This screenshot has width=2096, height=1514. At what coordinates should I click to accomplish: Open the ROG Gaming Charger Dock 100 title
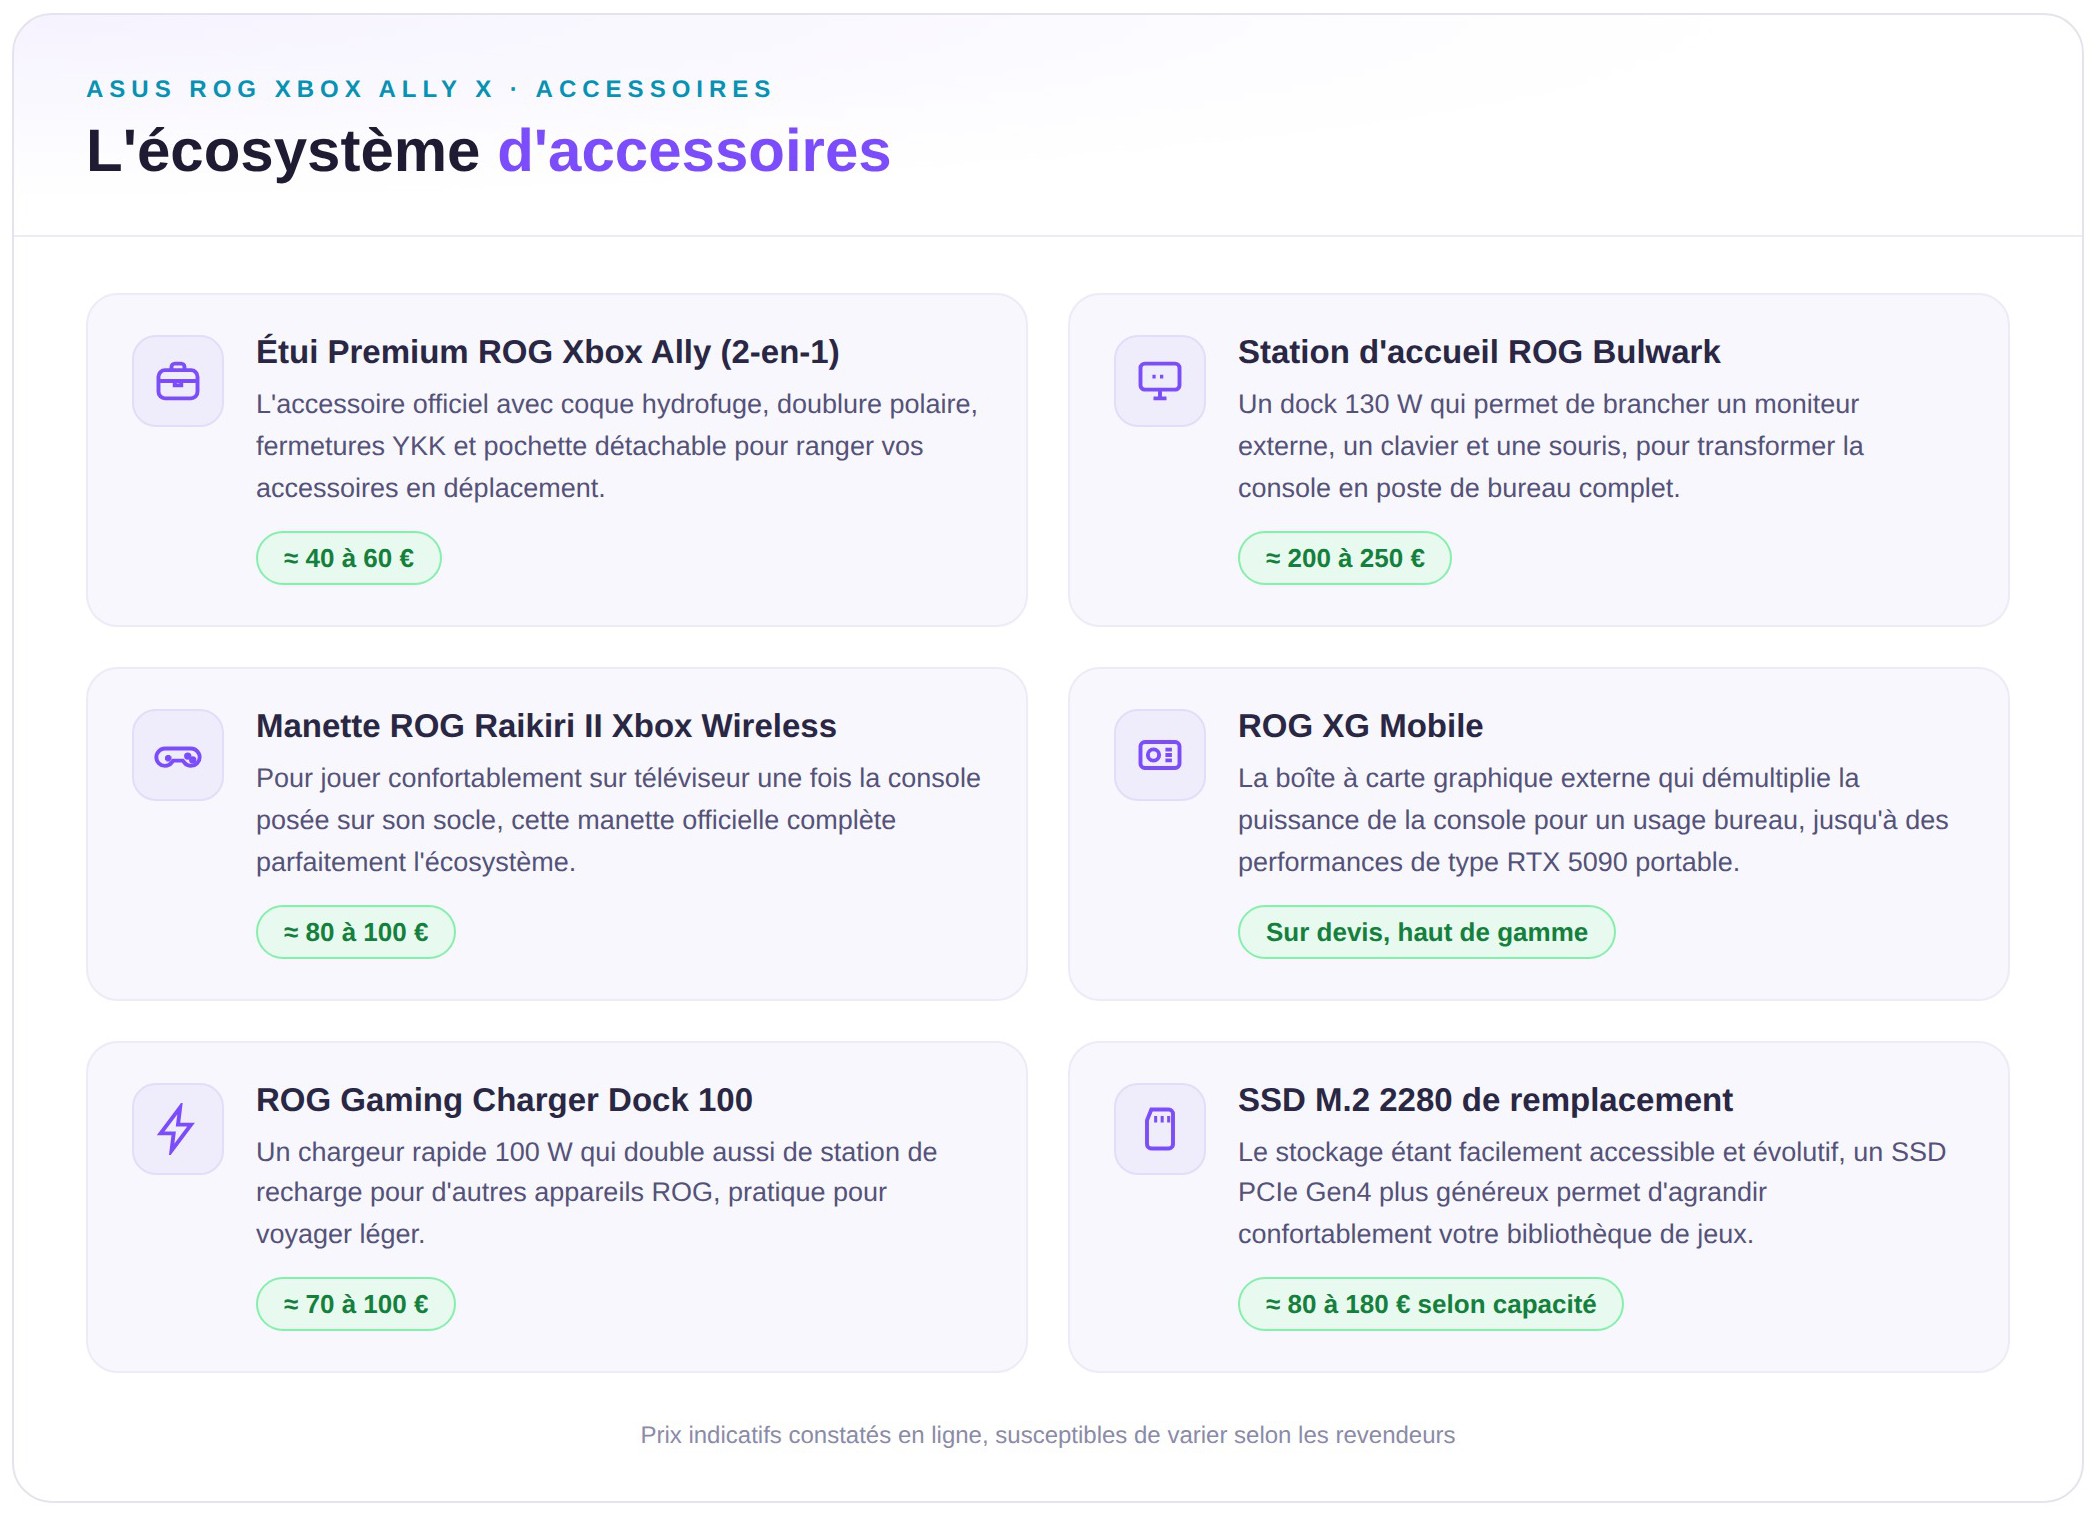point(504,1100)
